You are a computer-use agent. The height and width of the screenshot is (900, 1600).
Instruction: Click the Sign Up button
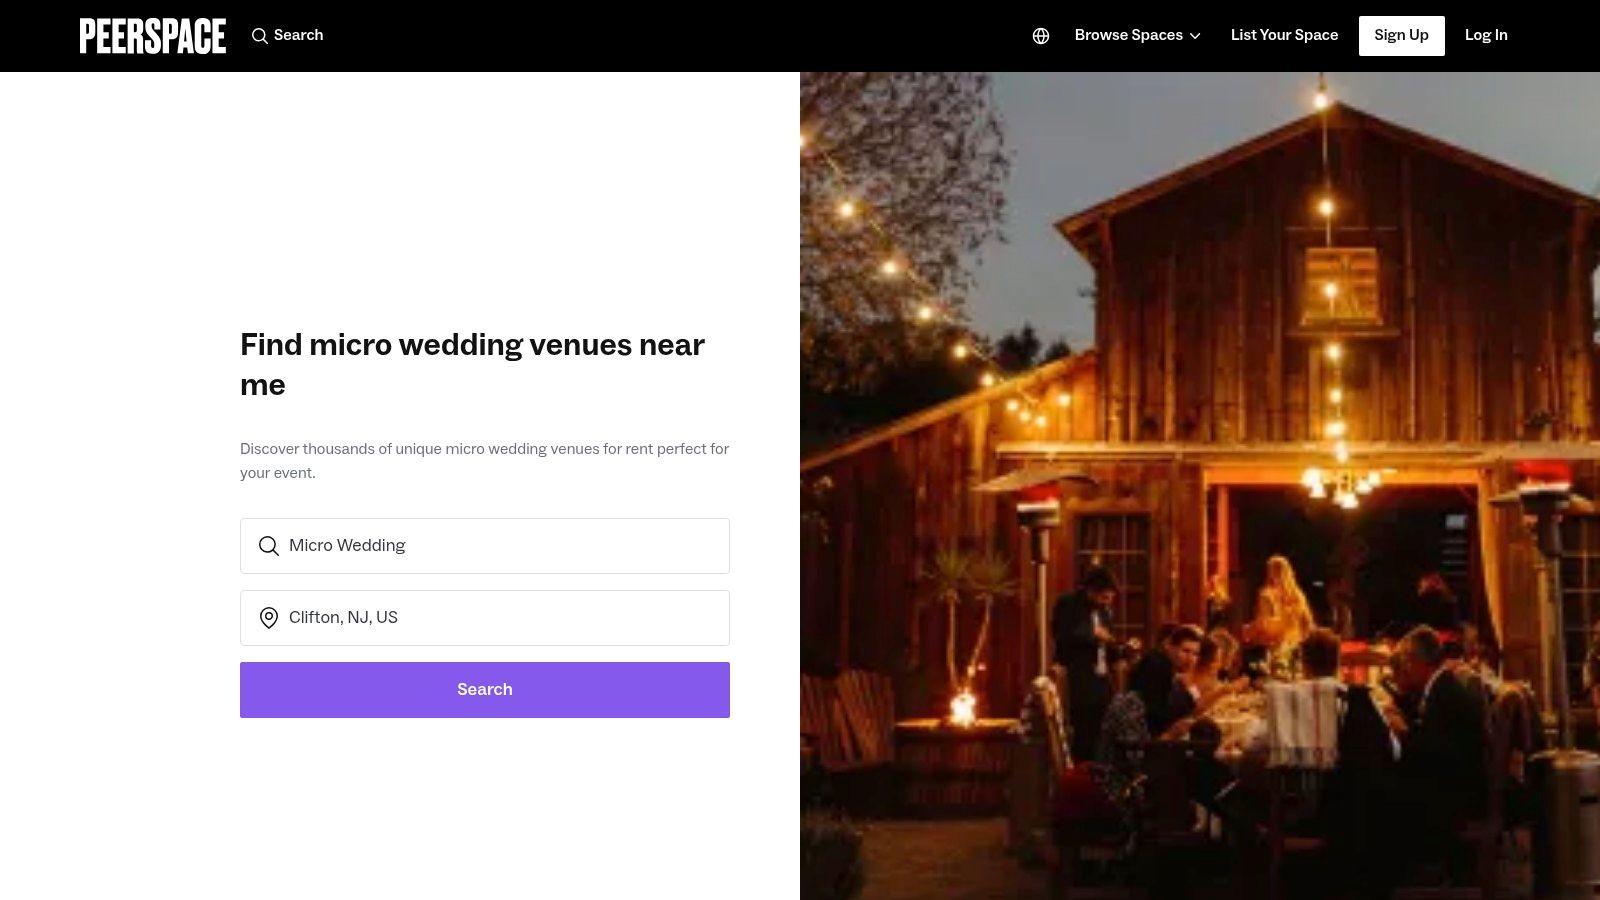tap(1401, 36)
